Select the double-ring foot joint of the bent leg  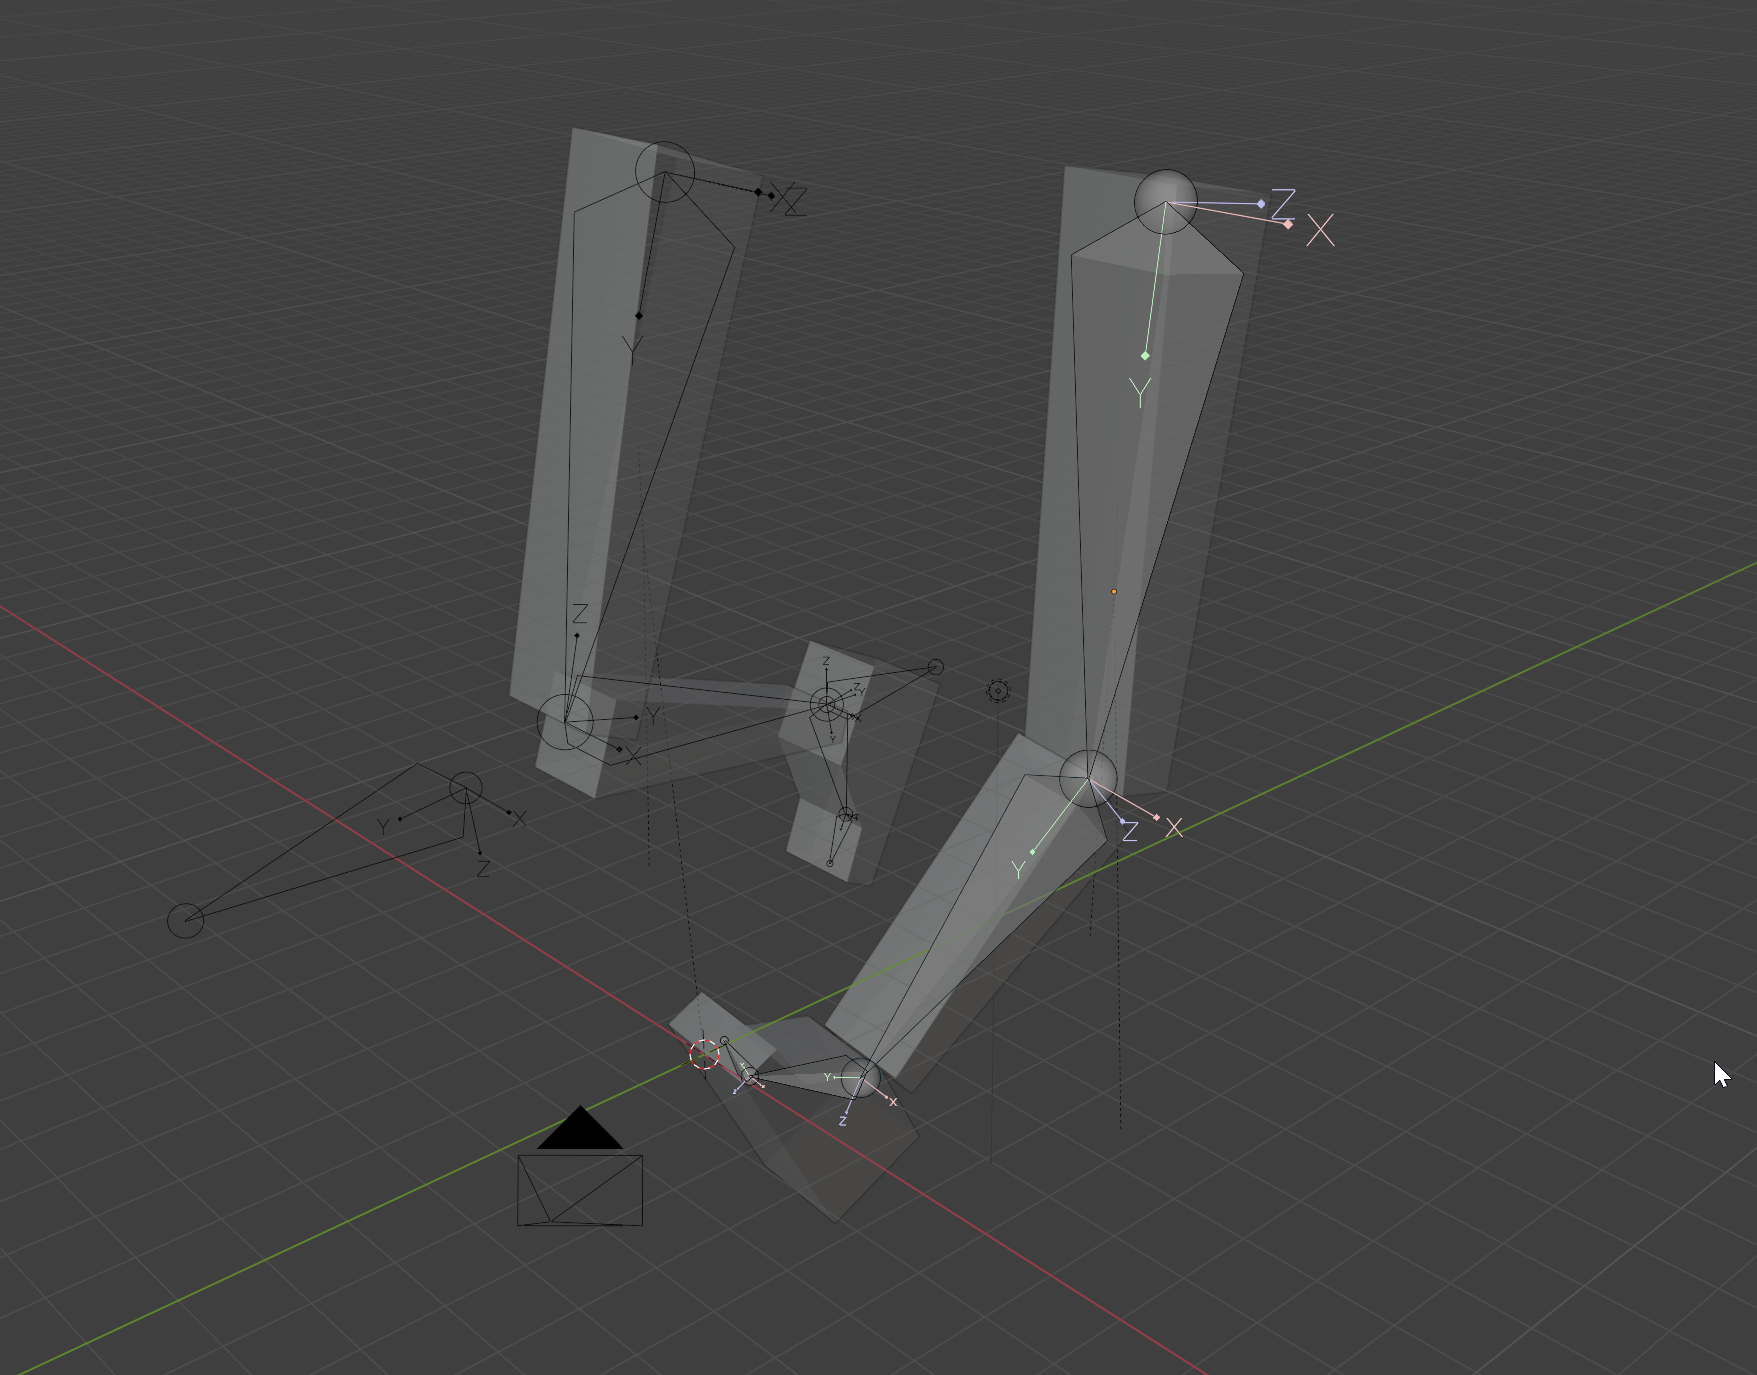(826, 705)
